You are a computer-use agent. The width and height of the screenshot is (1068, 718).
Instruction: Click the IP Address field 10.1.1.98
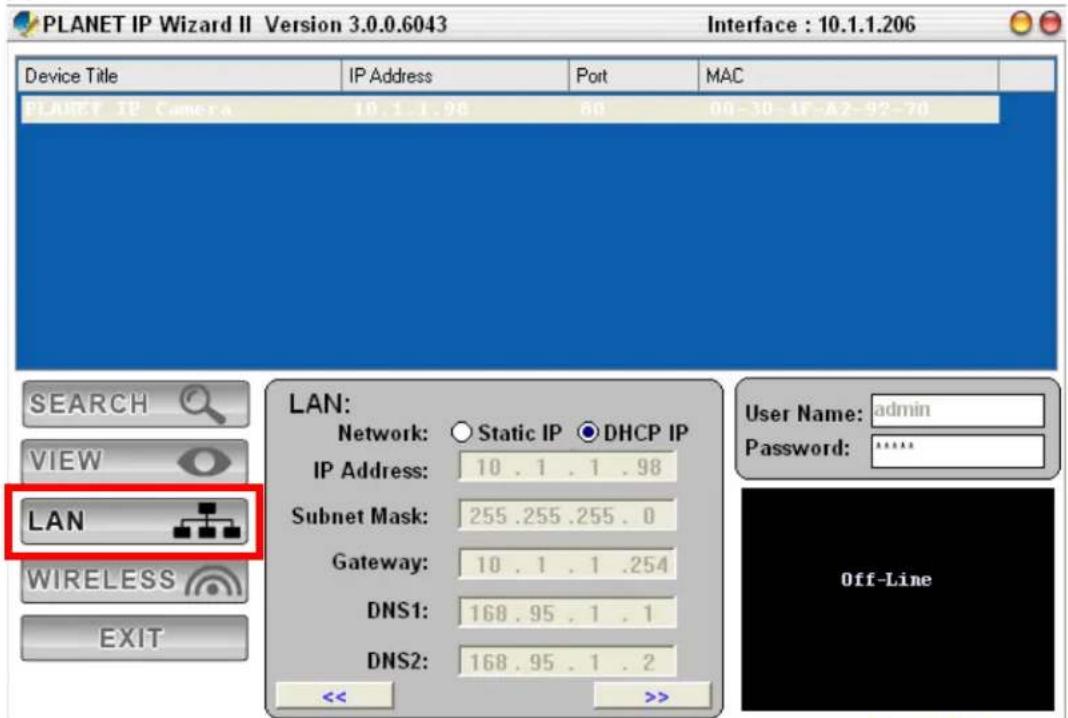click(567, 467)
